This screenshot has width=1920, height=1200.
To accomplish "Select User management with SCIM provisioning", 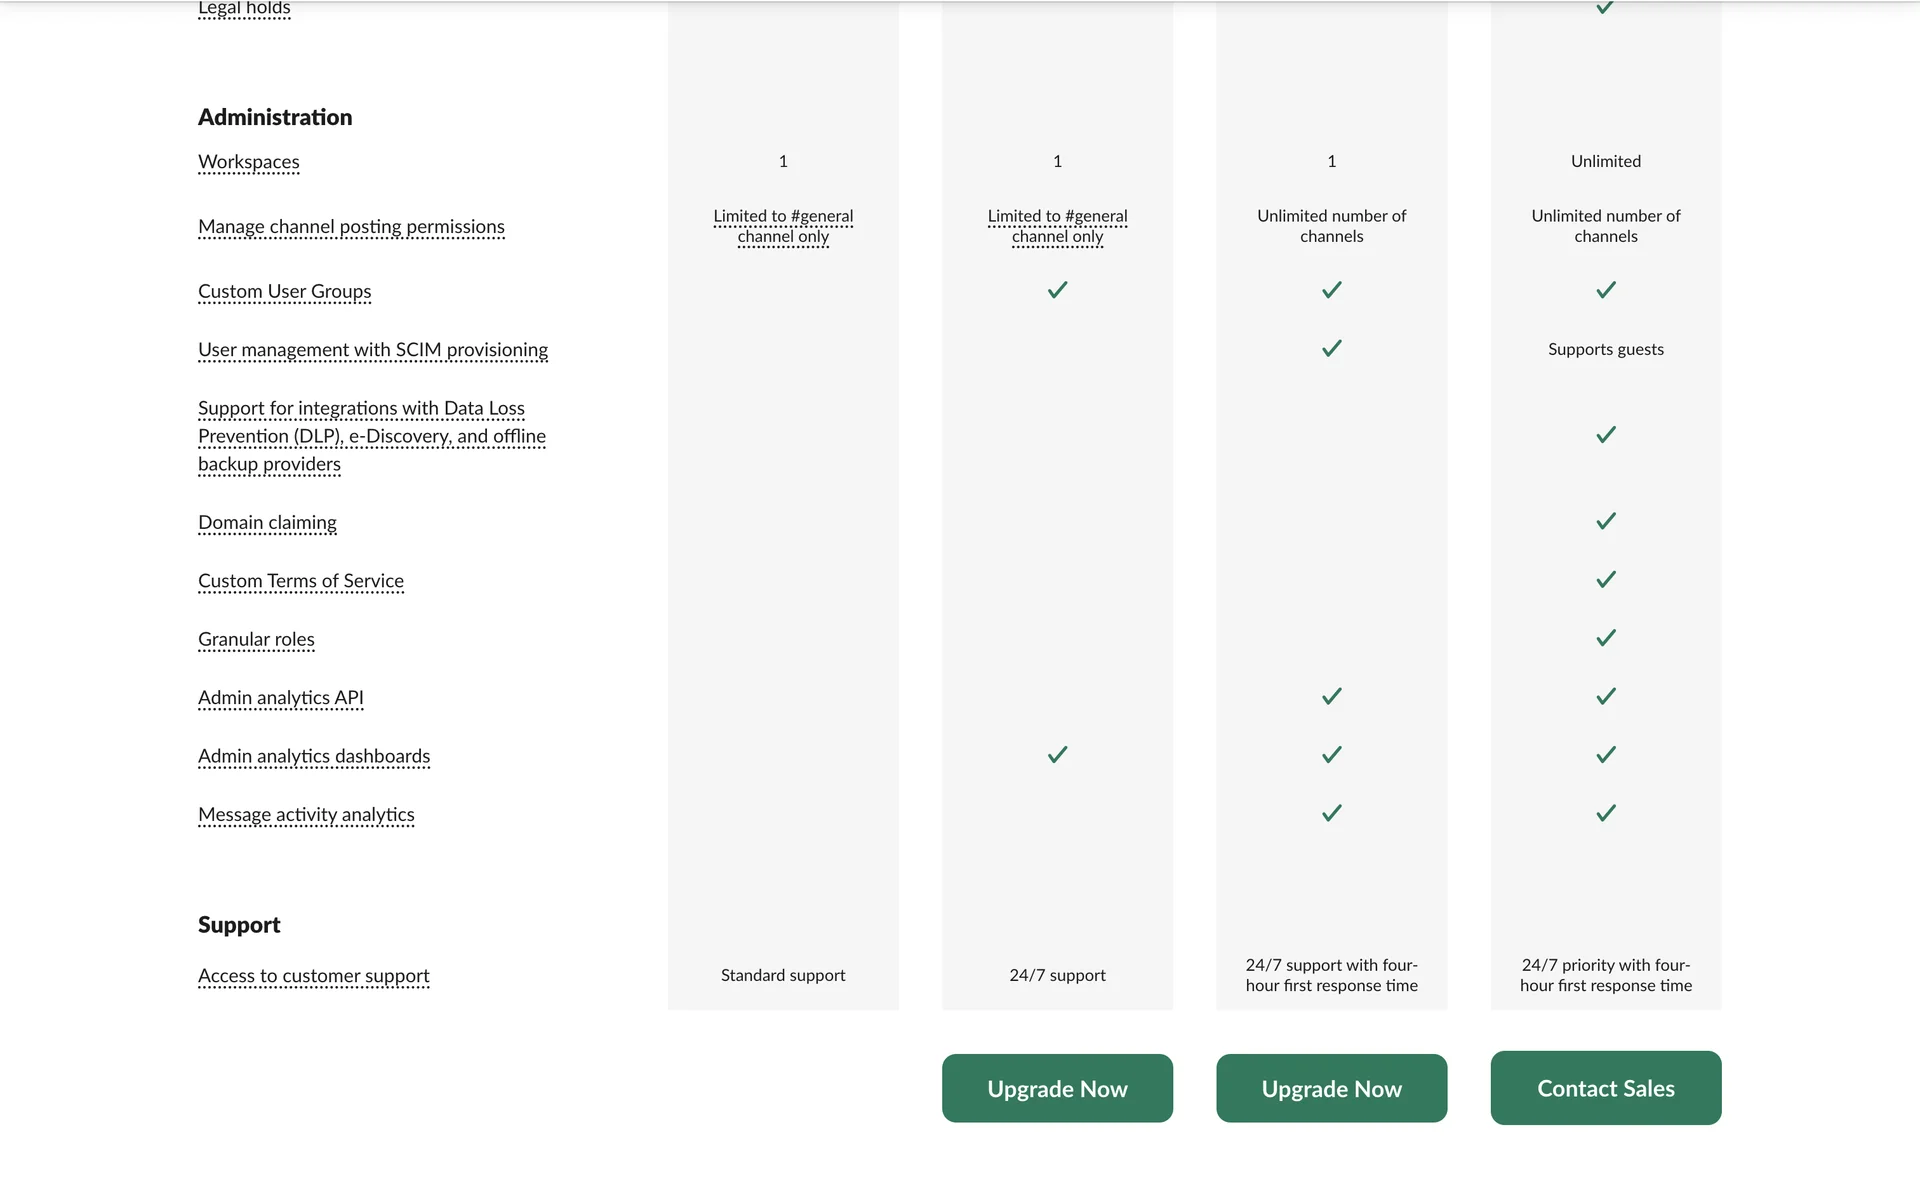I will [373, 350].
